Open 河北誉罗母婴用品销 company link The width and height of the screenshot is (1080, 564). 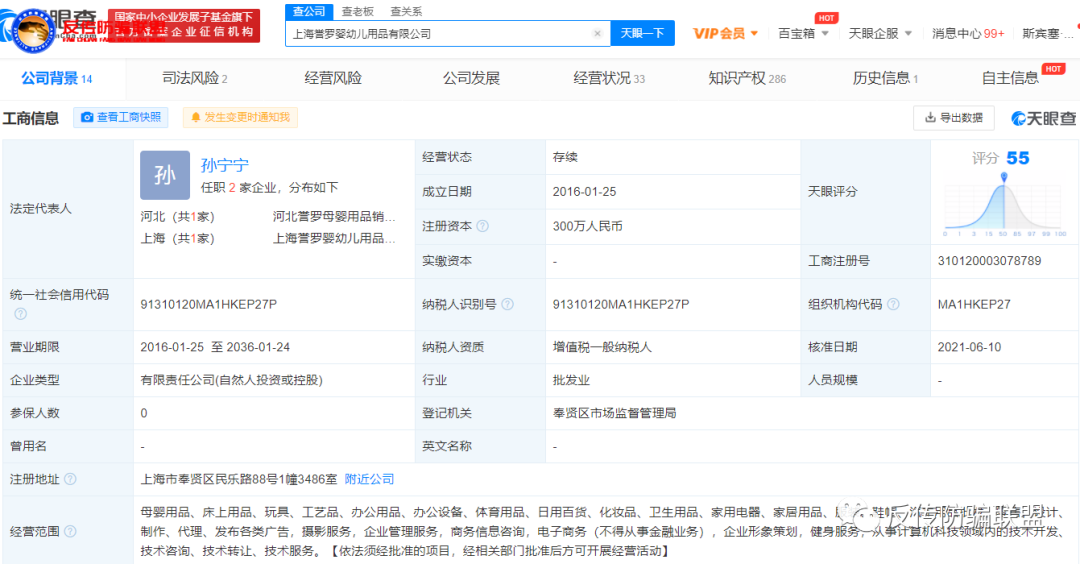(x=334, y=216)
